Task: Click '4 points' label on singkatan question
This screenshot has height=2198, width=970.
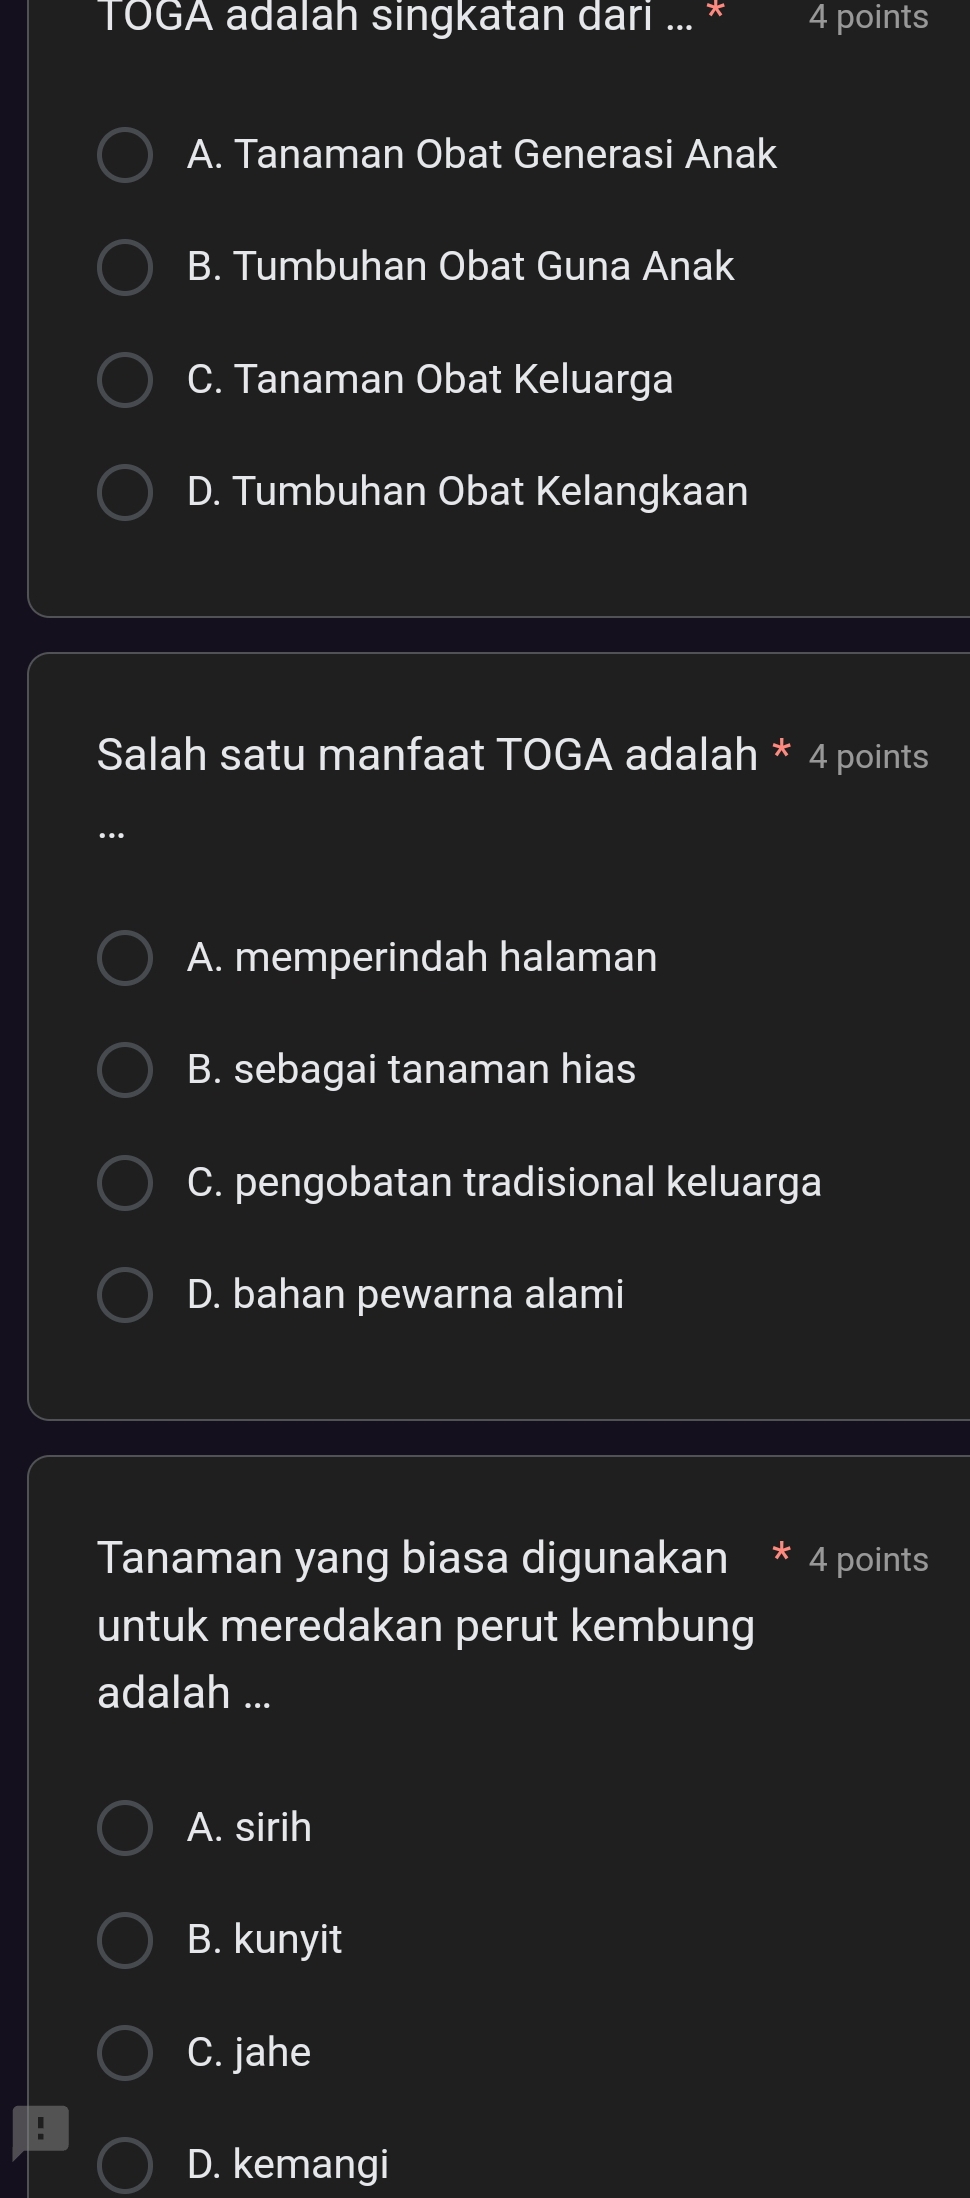Action: tap(868, 17)
